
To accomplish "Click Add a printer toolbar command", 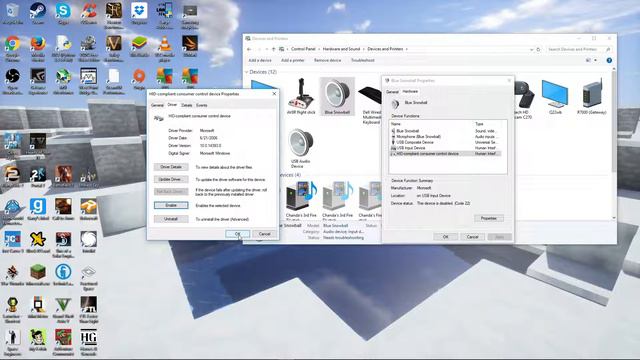I will [293, 60].
